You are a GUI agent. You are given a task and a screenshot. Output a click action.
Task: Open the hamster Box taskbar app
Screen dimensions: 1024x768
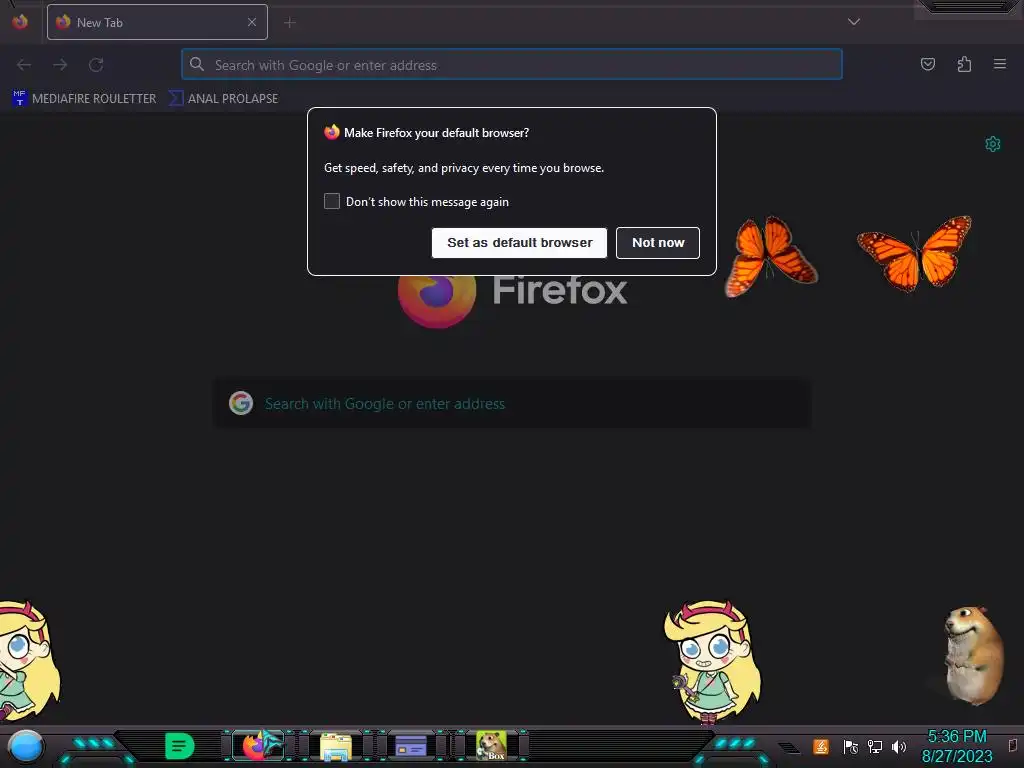pos(490,746)
